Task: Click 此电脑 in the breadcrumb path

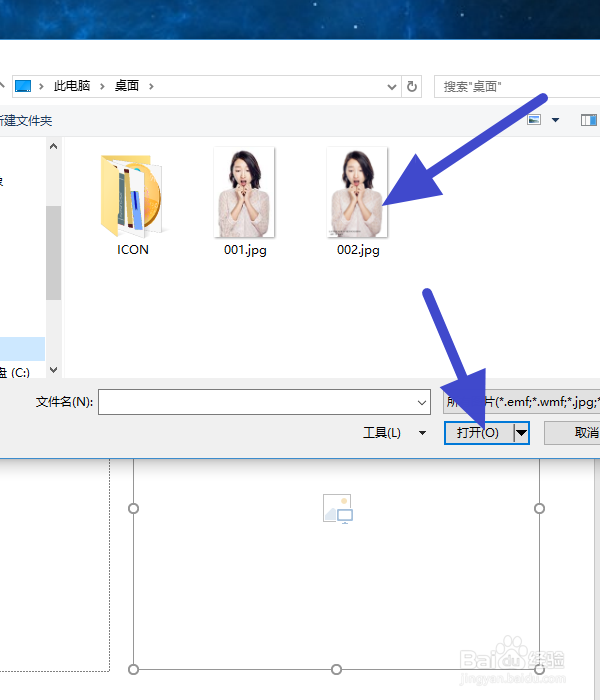Action: tap(72, 86)
